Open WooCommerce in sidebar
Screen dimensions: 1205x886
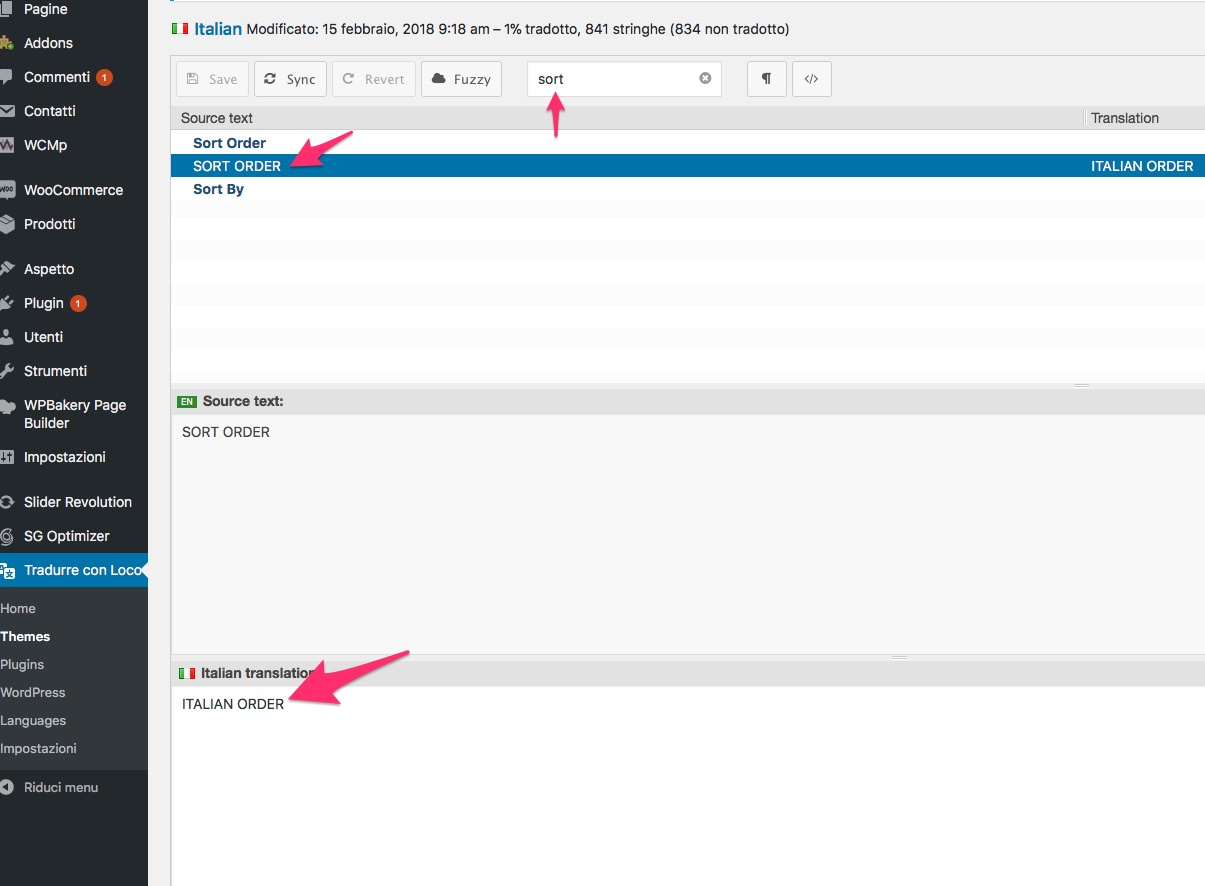tap(74, 190)
